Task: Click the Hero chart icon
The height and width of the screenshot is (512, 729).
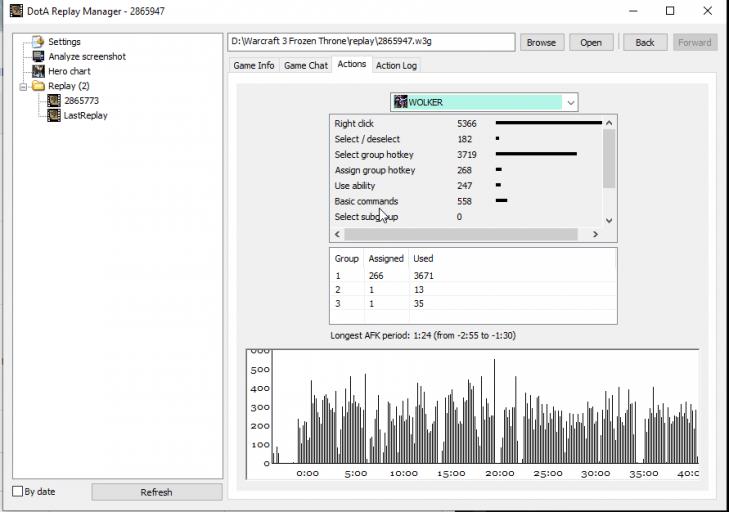Action: click(38, 71)
